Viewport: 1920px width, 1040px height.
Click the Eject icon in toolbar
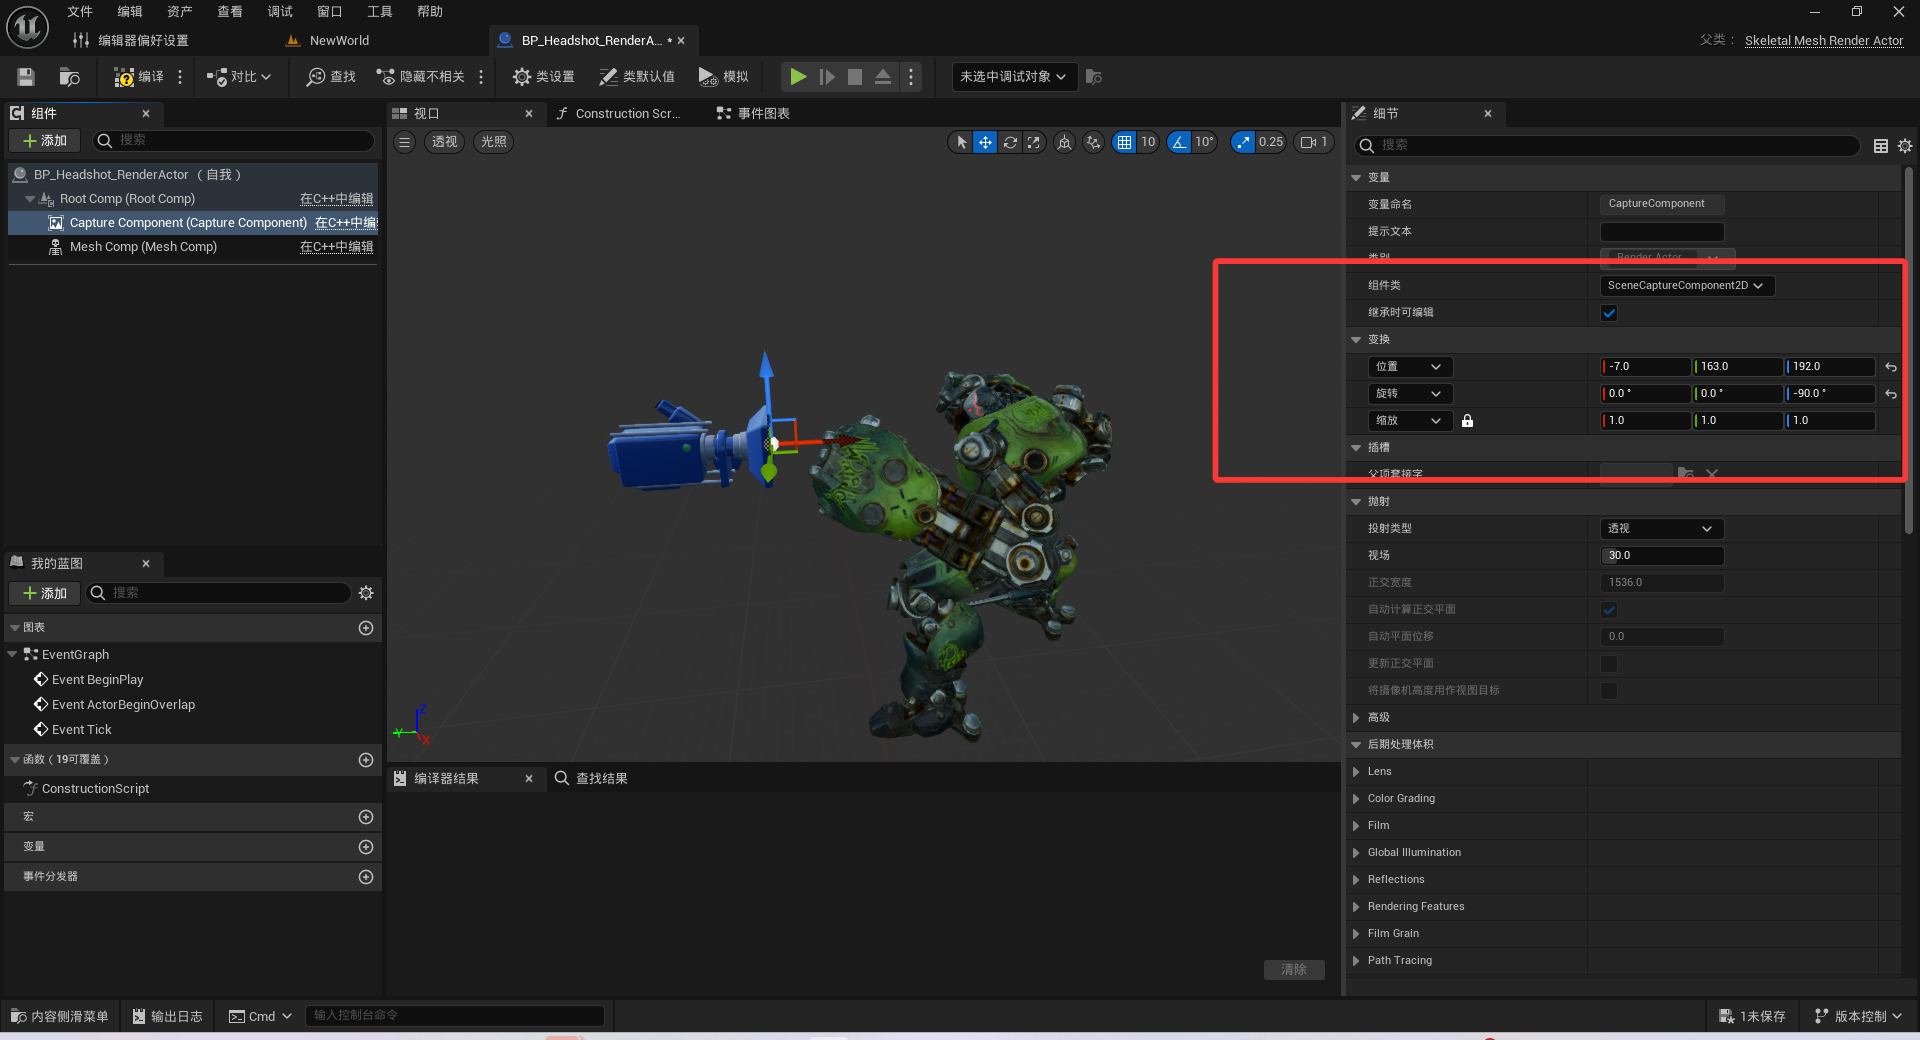click(x=883, y=77)
